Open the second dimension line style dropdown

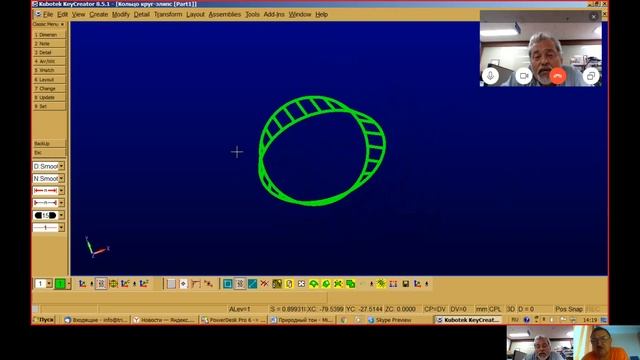tap(61, 203)
